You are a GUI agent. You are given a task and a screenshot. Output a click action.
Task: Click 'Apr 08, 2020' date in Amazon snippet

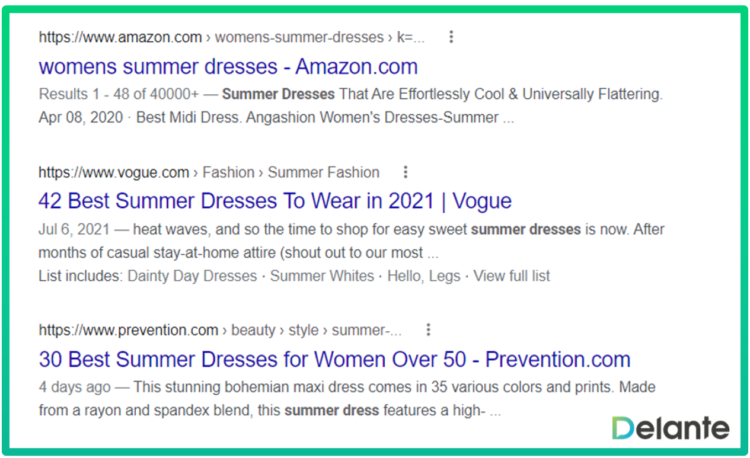(81, 117)
